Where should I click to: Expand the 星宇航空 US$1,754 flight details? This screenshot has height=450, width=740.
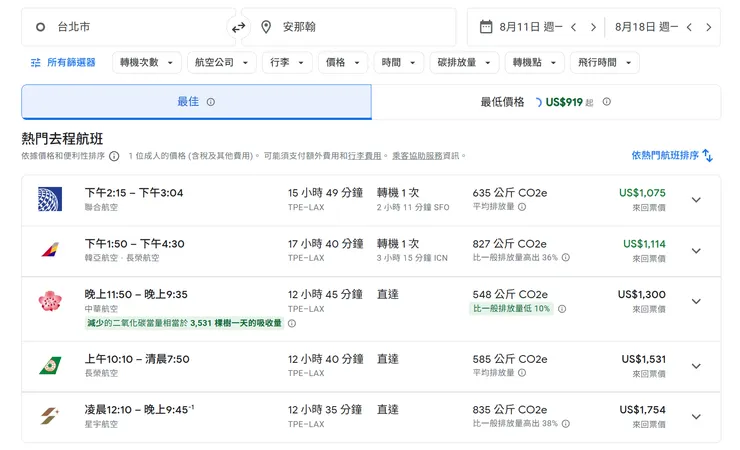[x=696, y=417]
